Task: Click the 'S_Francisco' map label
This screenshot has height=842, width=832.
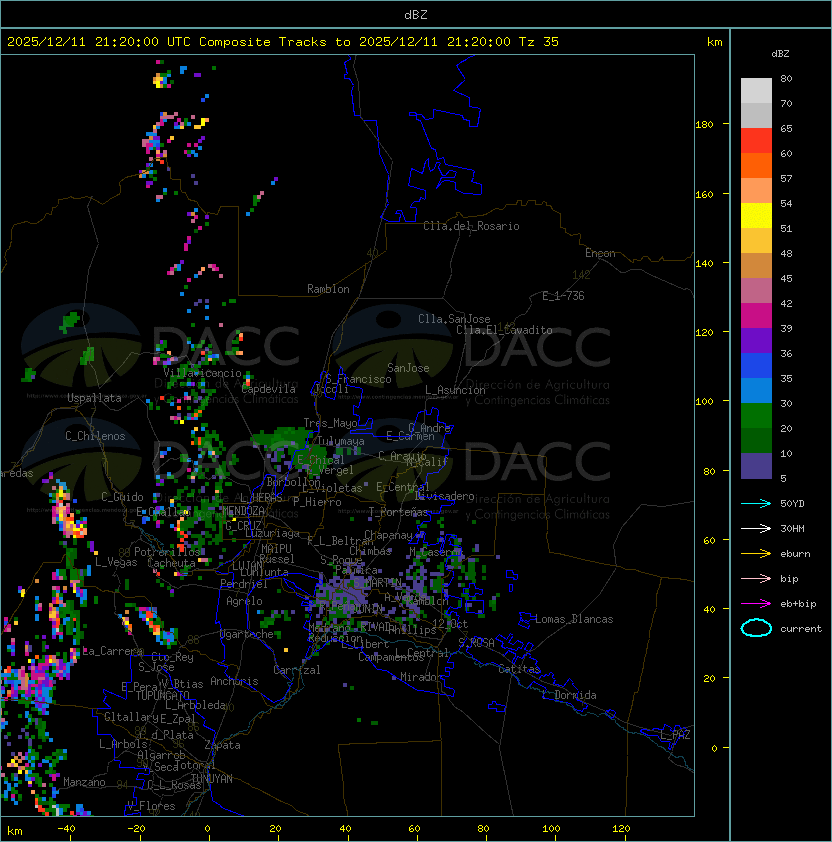Action: (358, 379)
